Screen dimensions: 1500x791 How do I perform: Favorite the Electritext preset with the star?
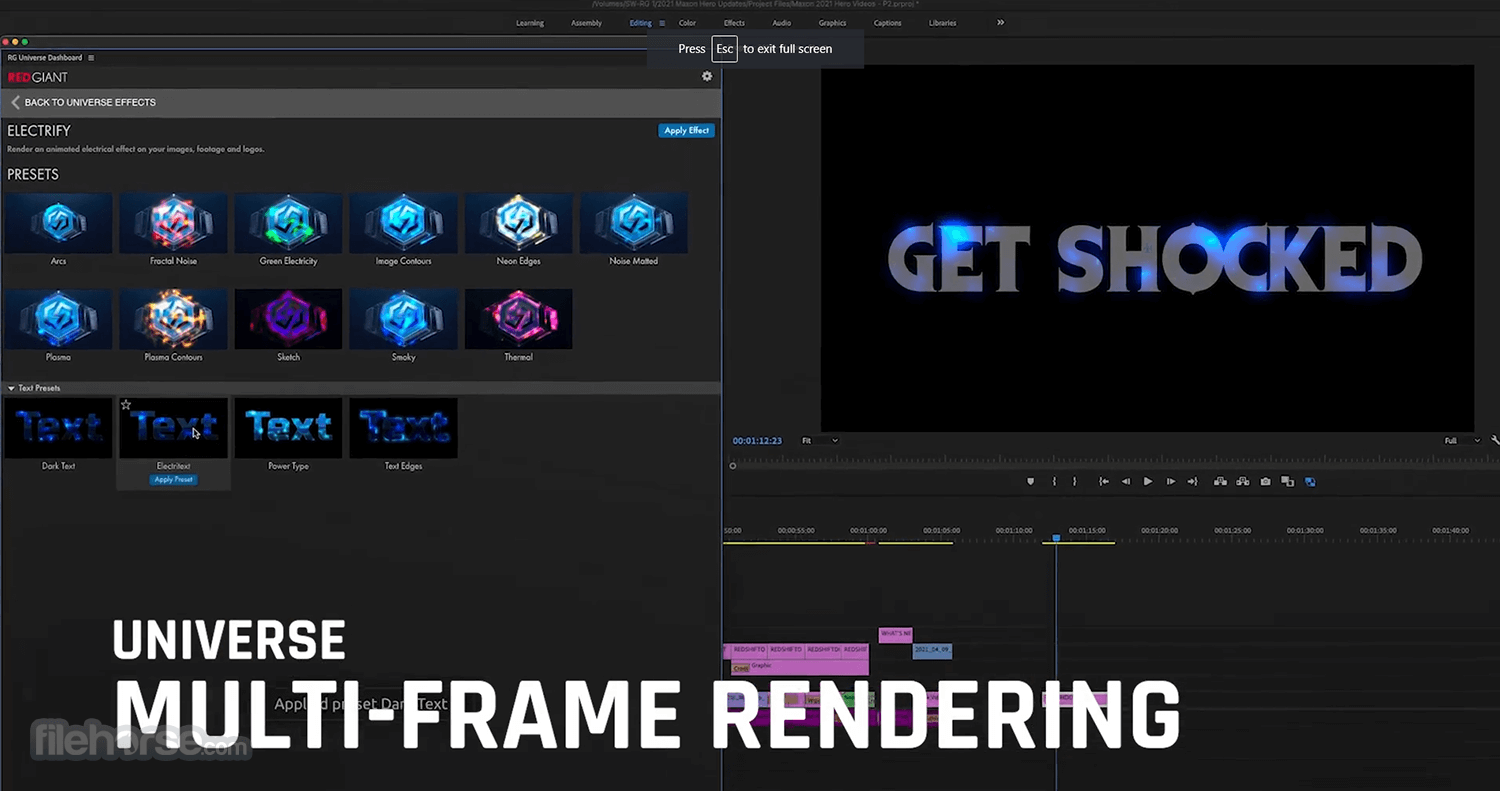pyautogui.click(x=126, y=405)
